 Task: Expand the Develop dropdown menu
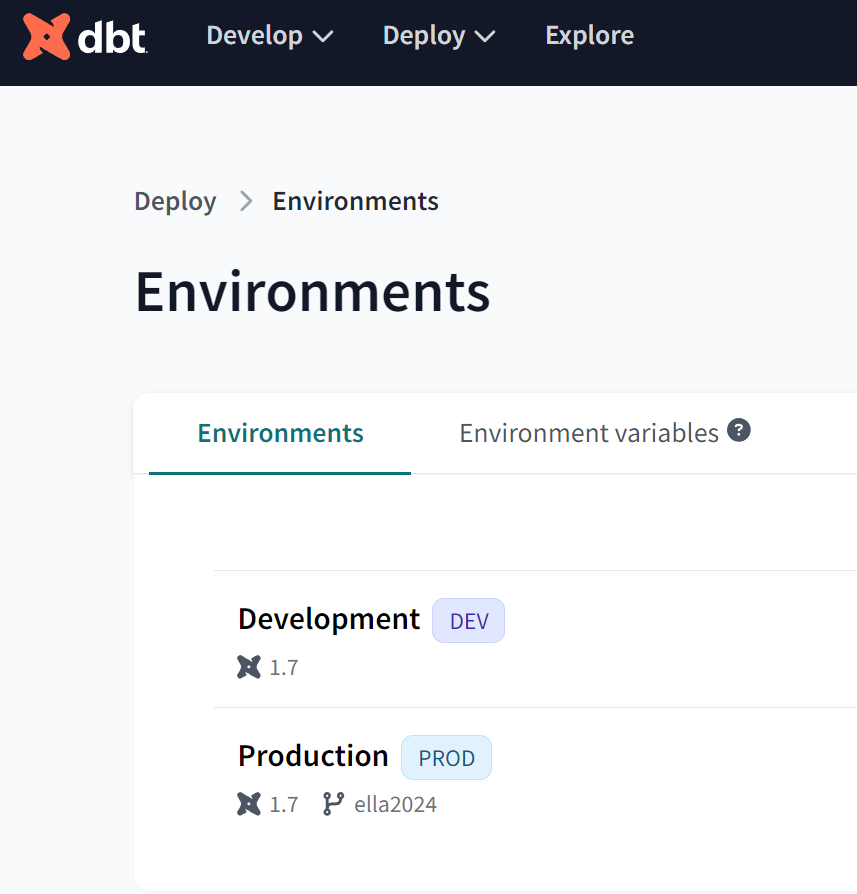(x=270, y=36)
